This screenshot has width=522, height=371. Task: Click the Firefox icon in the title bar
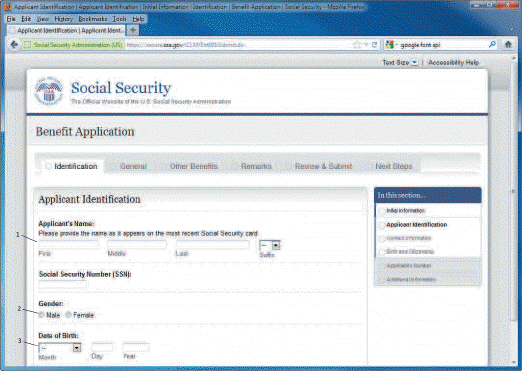pos(8,6)
